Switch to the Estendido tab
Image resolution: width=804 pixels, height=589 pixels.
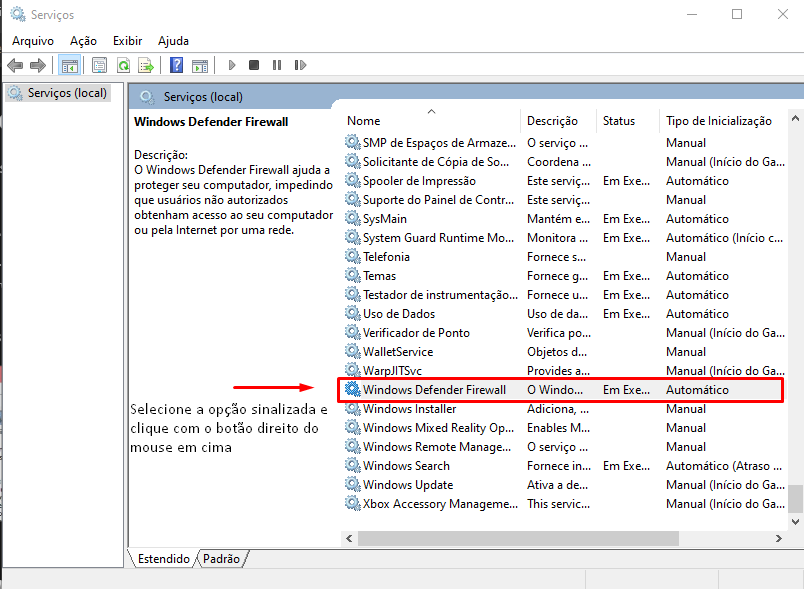(163, 559)
